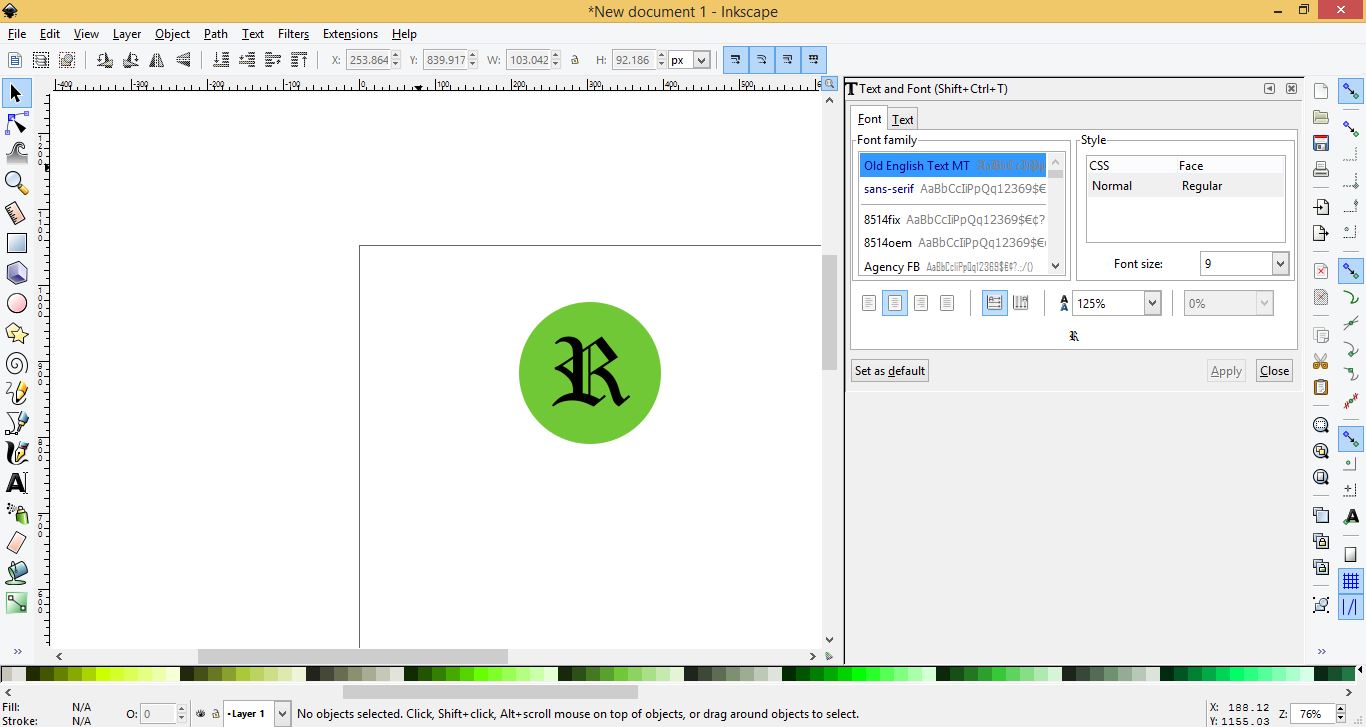Viewport: 1366px width, 727px height.
Task: Select the Text tool in the toolbox
Action: [x=16, y=483]
